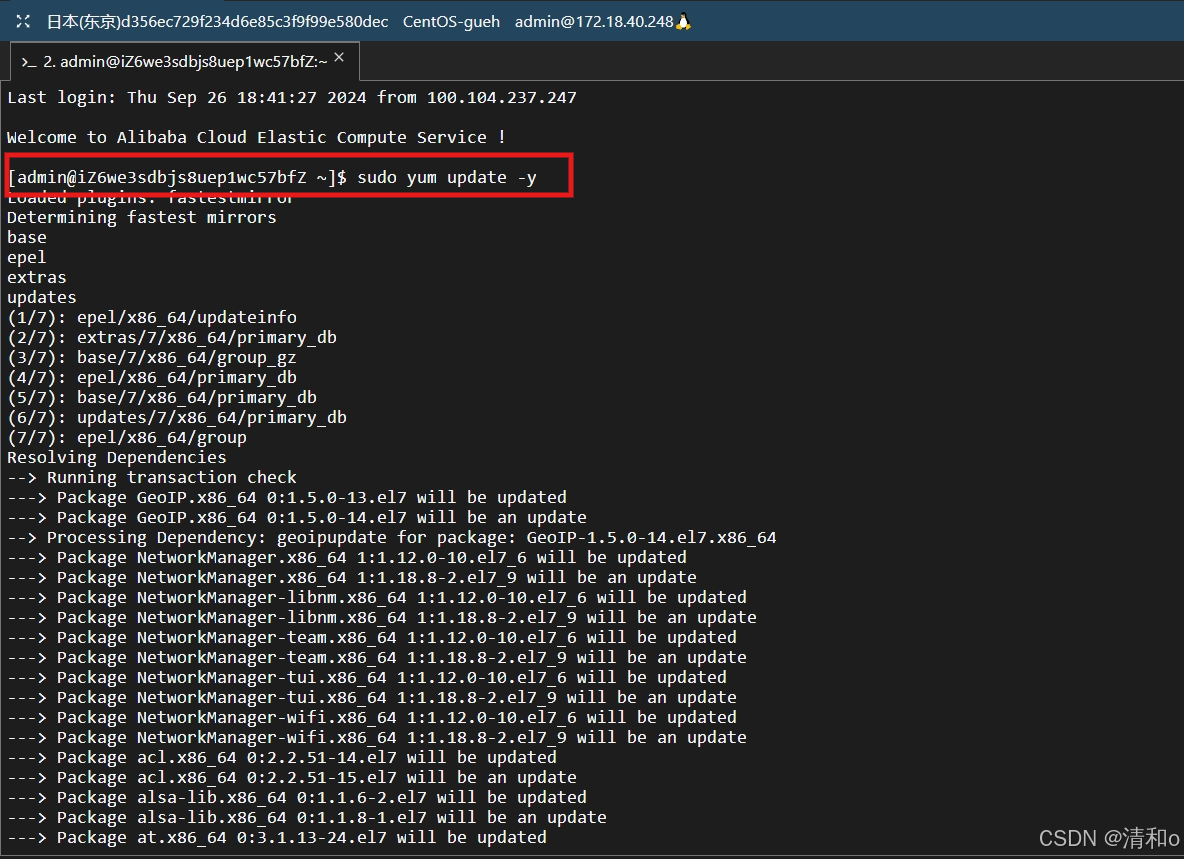
Task: Click the GeoIP 1.5.0-13.el7 will be updated line
Action: [x=287, y=497]
